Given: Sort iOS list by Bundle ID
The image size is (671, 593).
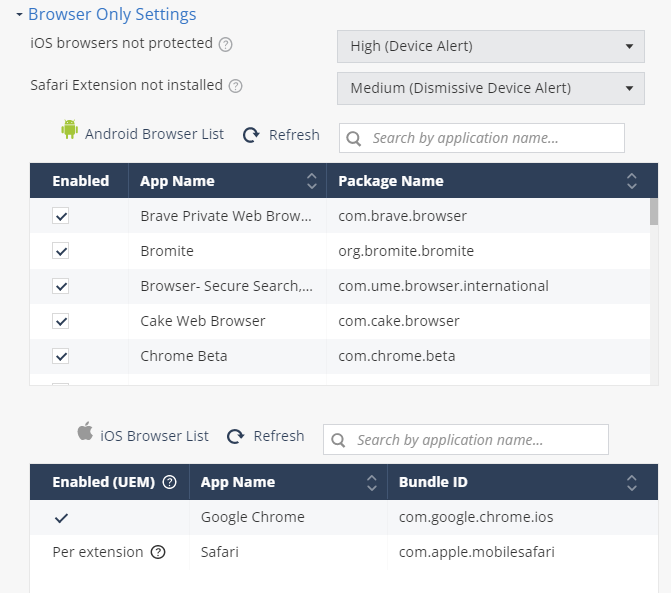Looking at the screenshot, I should click(632, 482).
